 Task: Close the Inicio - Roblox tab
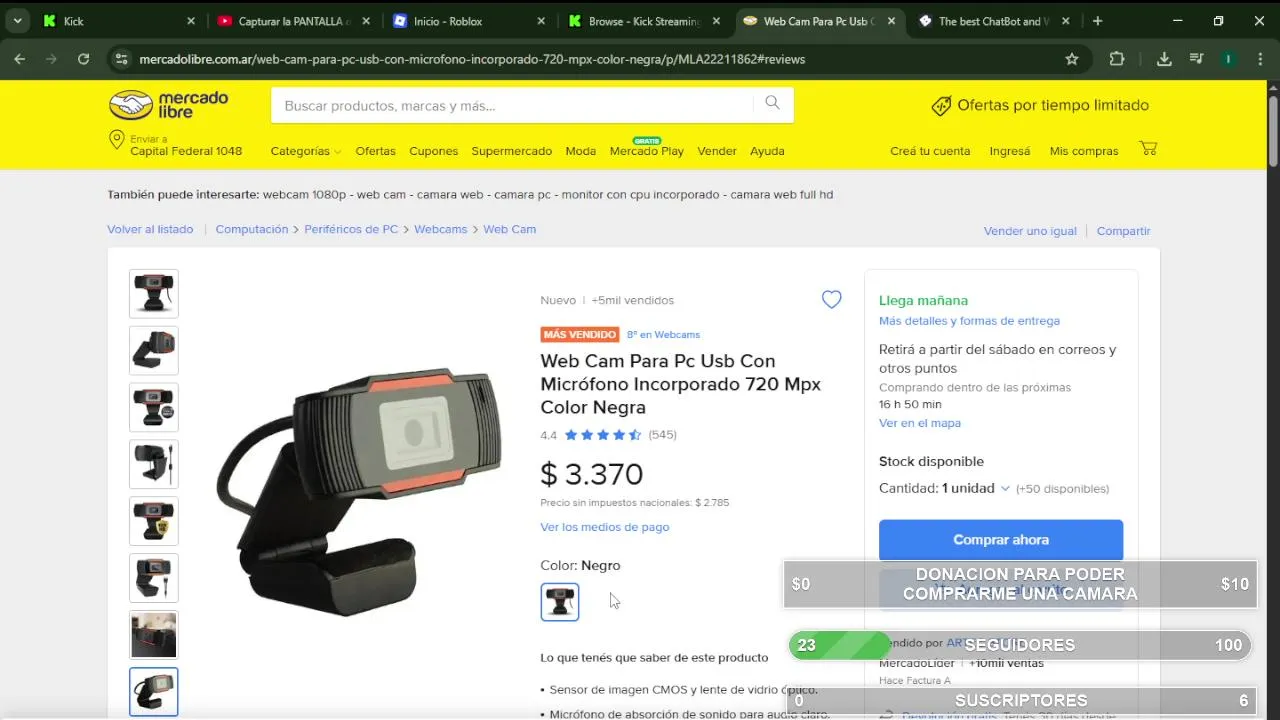(541, 21)
